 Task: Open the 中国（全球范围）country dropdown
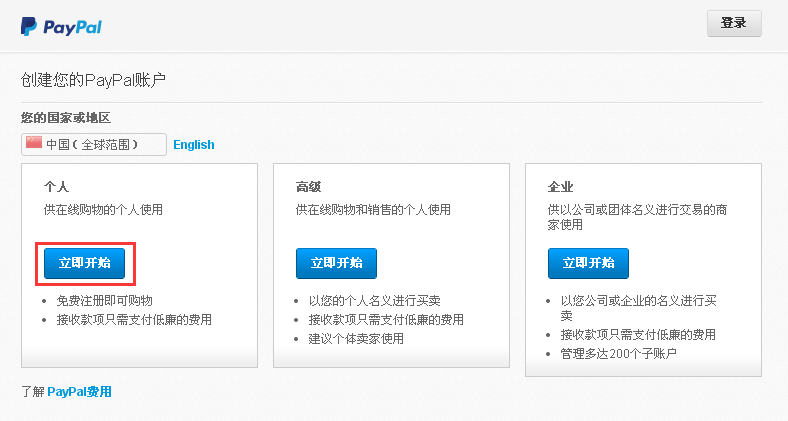coord(94,144)
